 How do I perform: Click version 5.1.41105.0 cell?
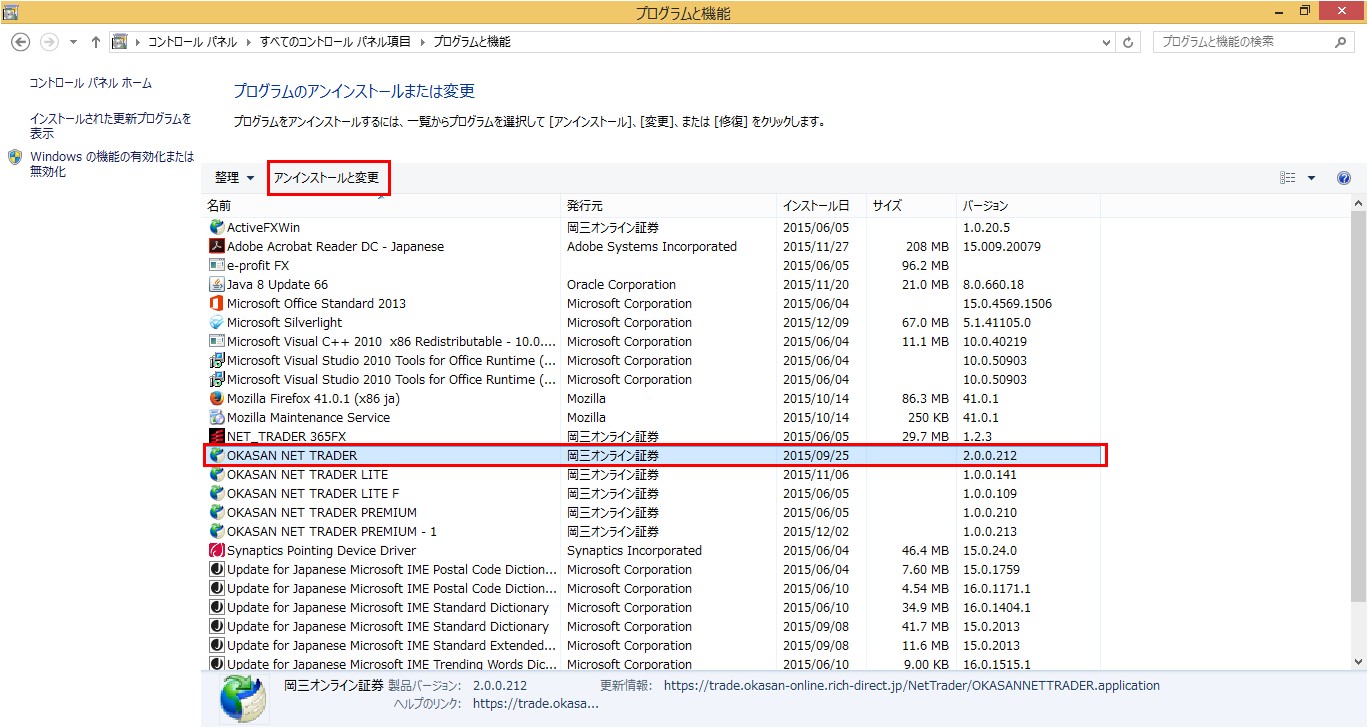coord(996,323)
